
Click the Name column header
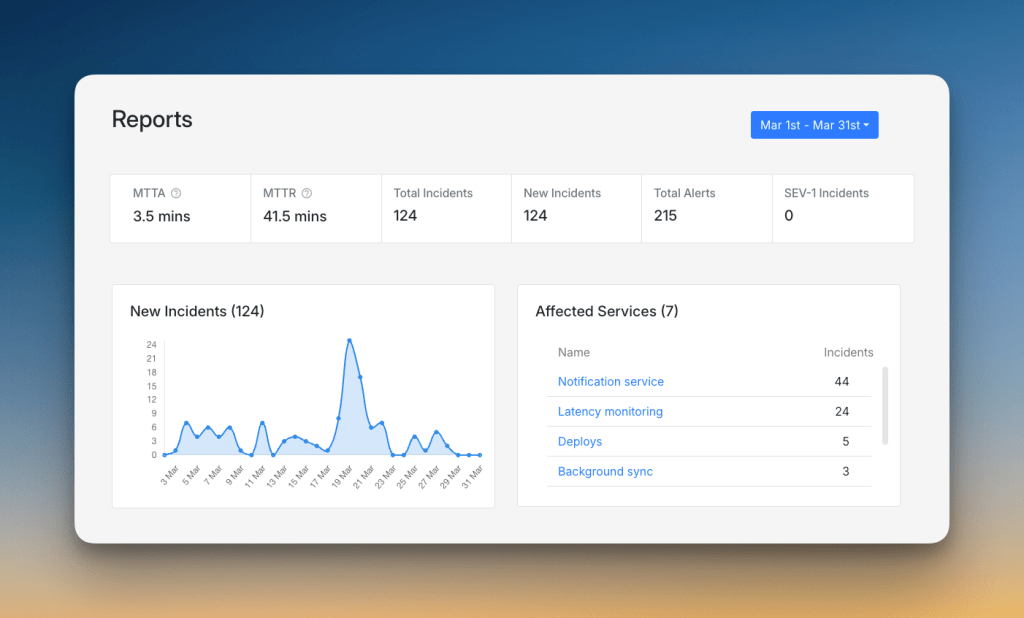(x=573, y=352)
